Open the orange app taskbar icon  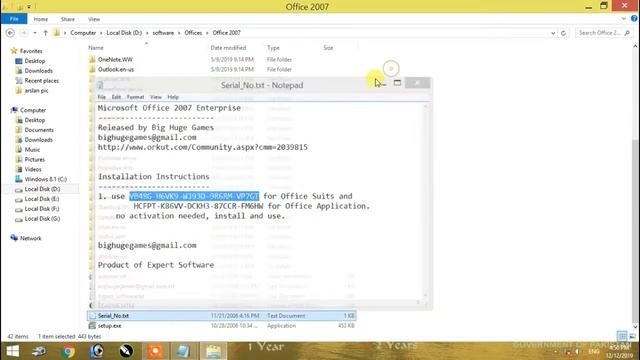[155, 351]
